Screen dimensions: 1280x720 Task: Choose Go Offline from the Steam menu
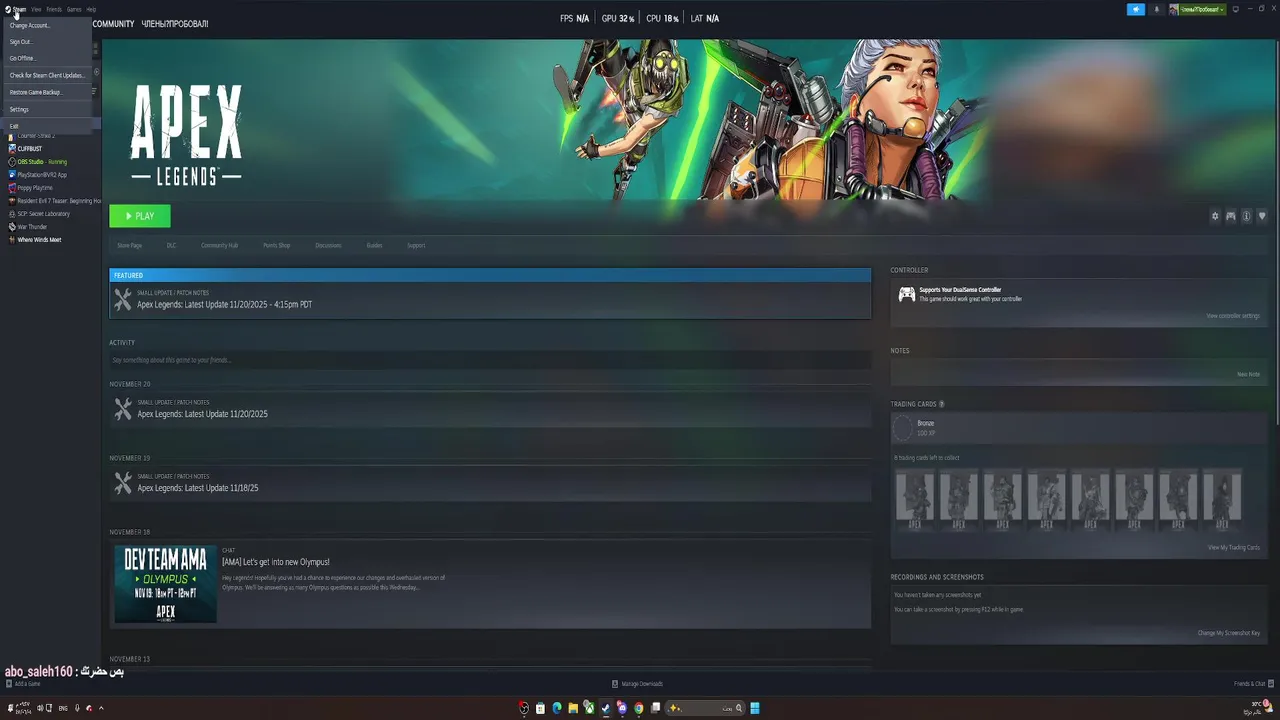coord(46,58)
